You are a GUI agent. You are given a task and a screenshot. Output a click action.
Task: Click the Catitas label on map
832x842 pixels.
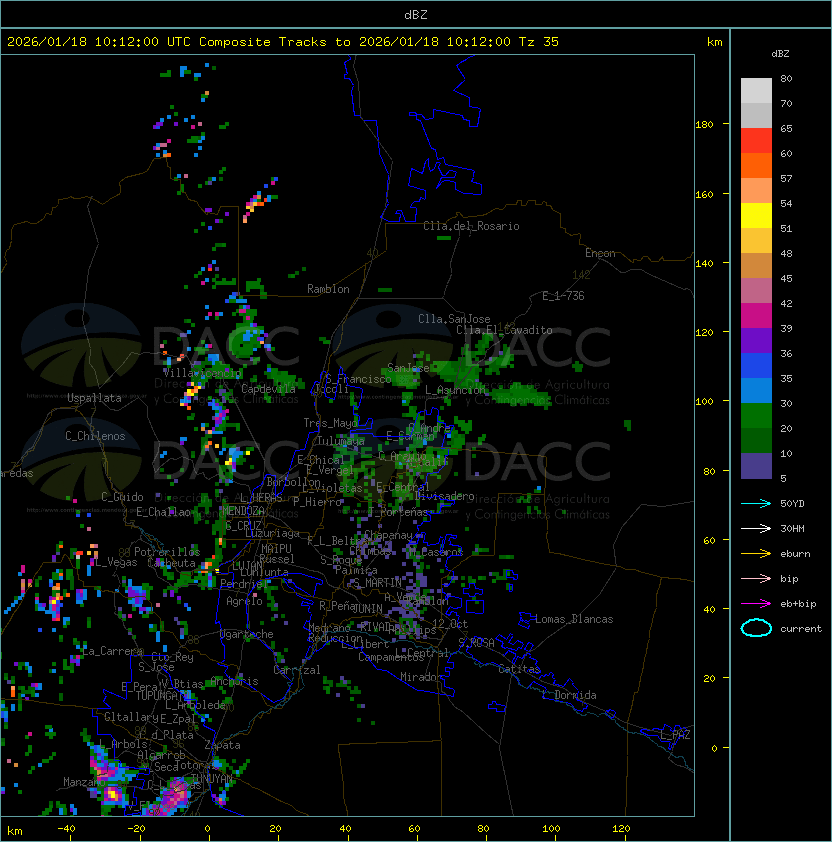coord(519,669)
